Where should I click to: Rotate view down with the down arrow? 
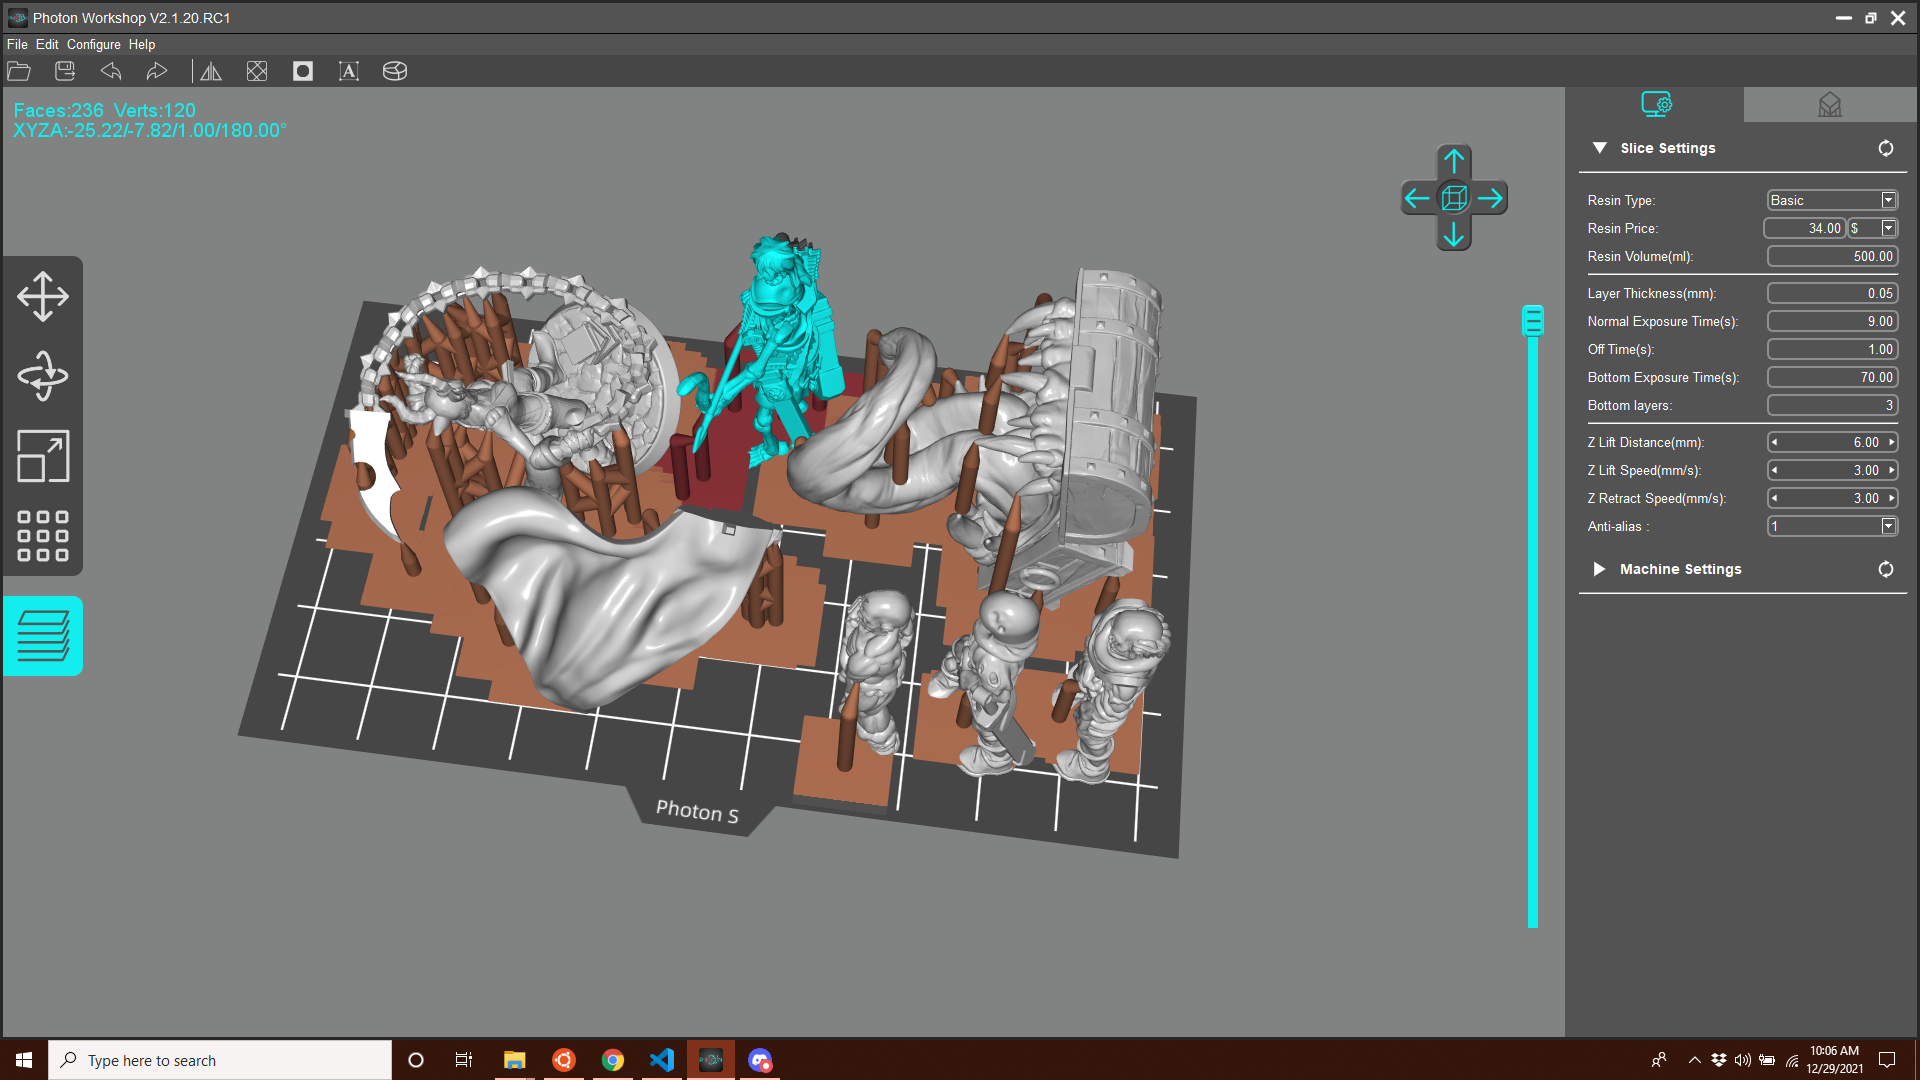coord(1454,235)
